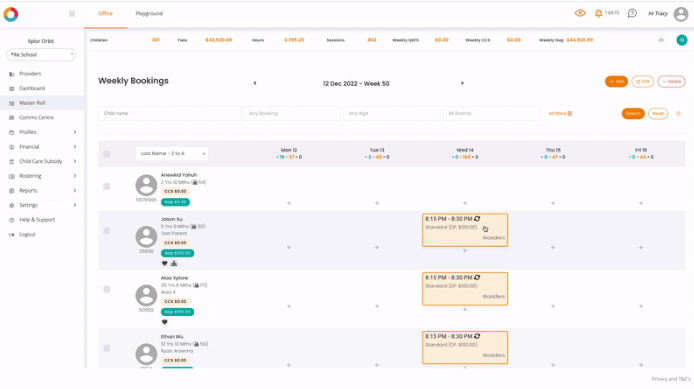Focus the Child name search field
This screenshot has width=694, height=389.
coord(170,113)
